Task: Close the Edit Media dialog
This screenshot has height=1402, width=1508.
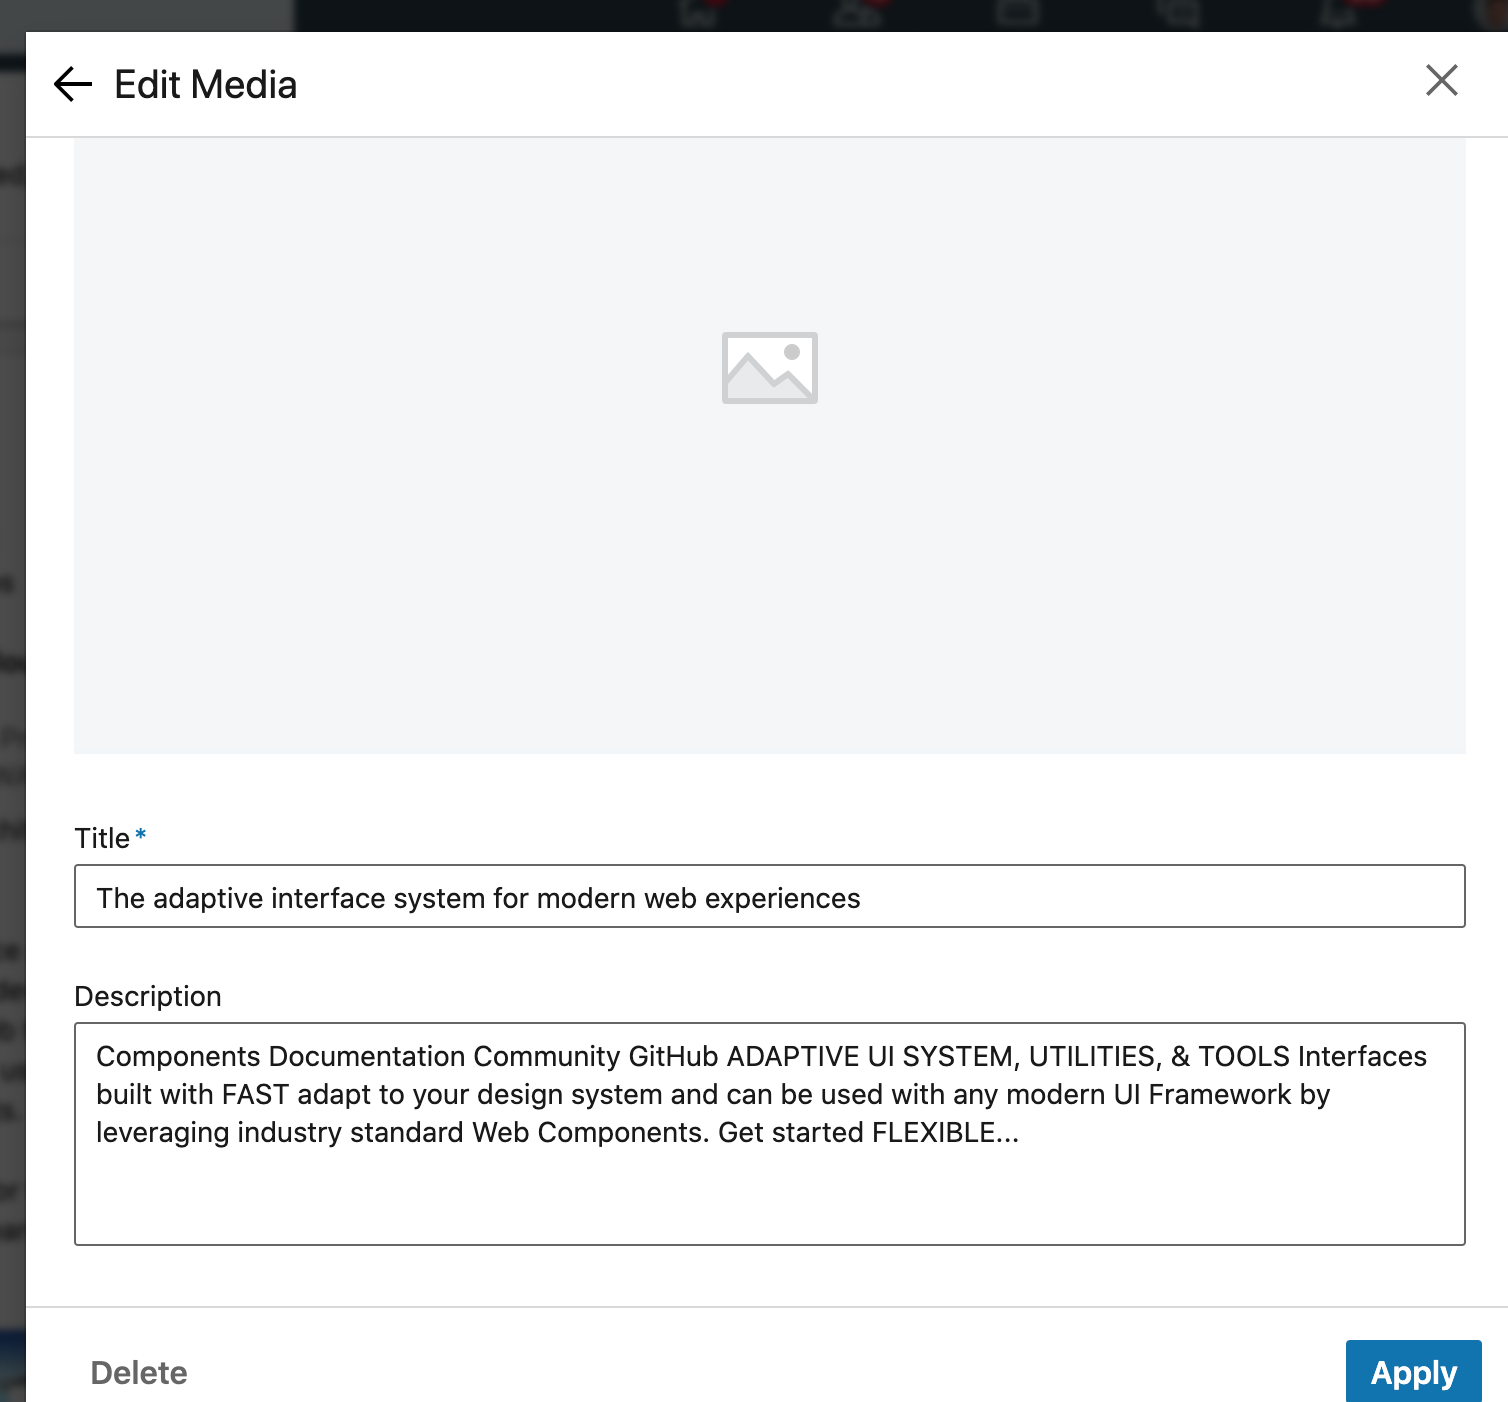Action: point(1440,82)
